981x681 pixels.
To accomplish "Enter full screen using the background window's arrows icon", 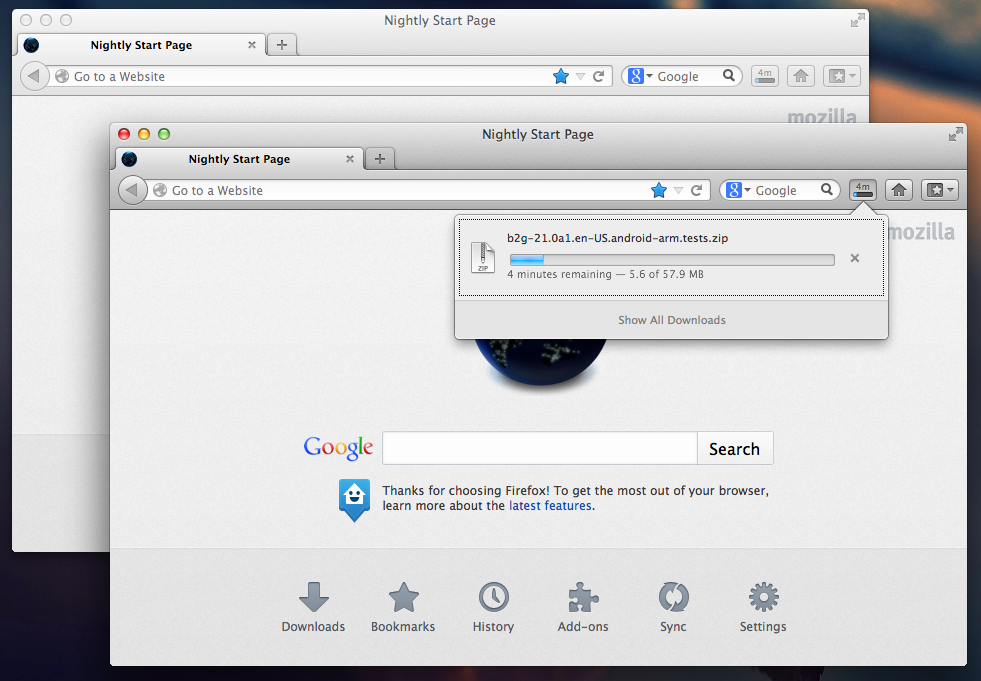I will click(x=857, y=20).
